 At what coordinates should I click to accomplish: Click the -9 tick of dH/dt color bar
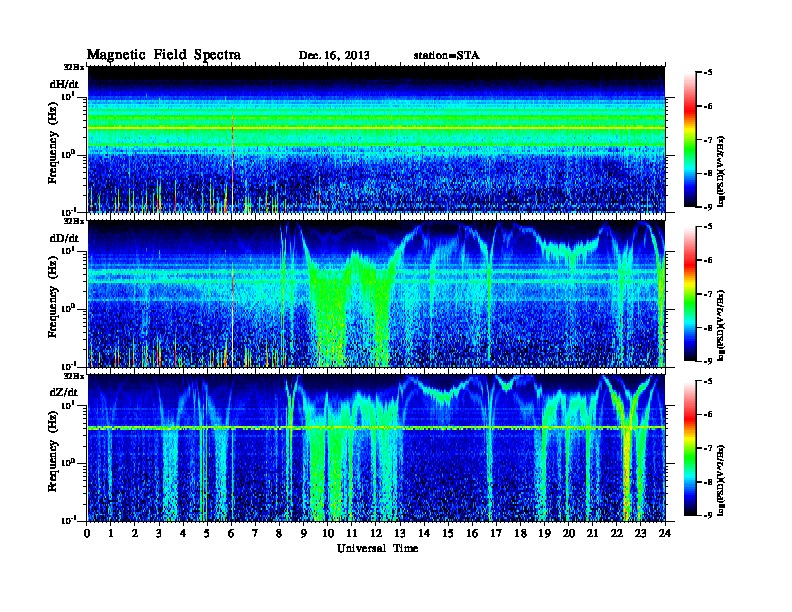708,207
